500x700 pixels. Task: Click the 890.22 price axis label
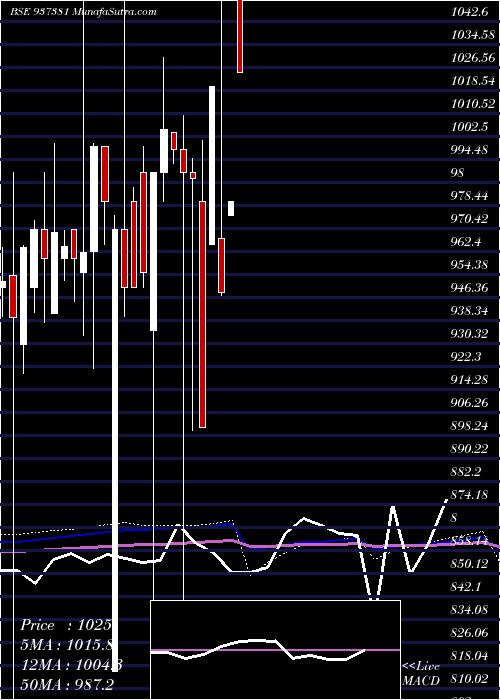pos(469,448)
